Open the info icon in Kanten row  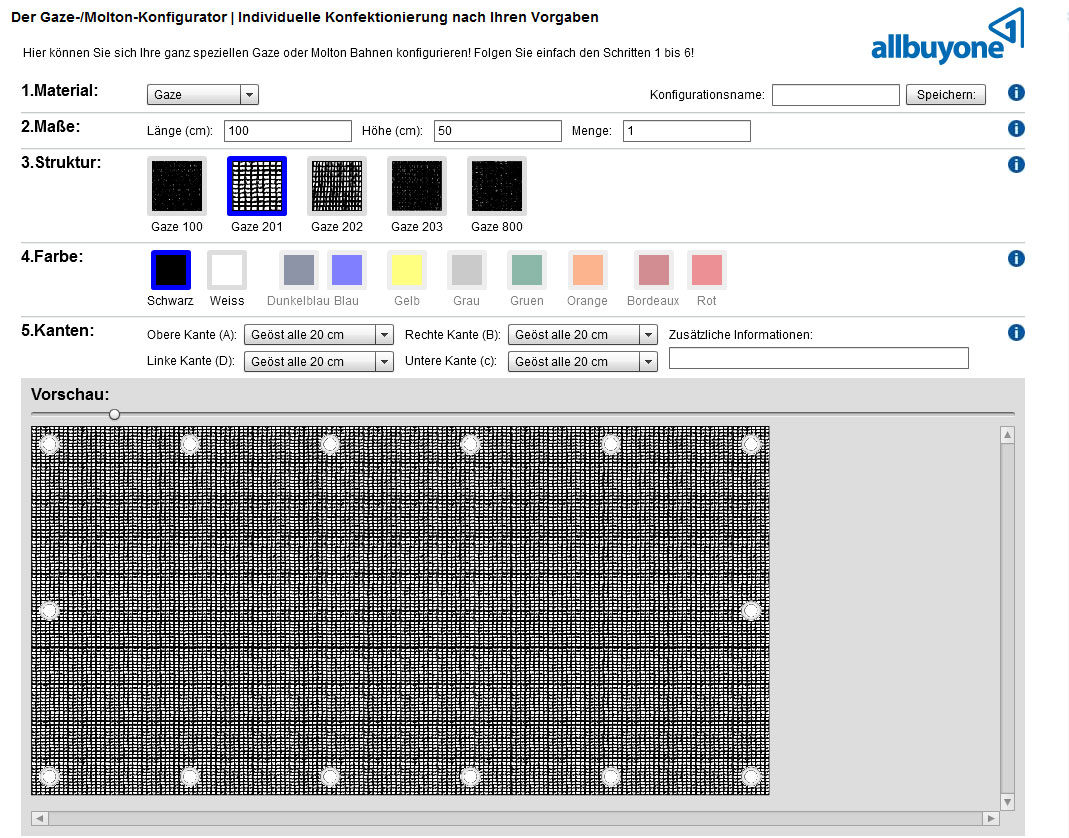point(1016,332)
